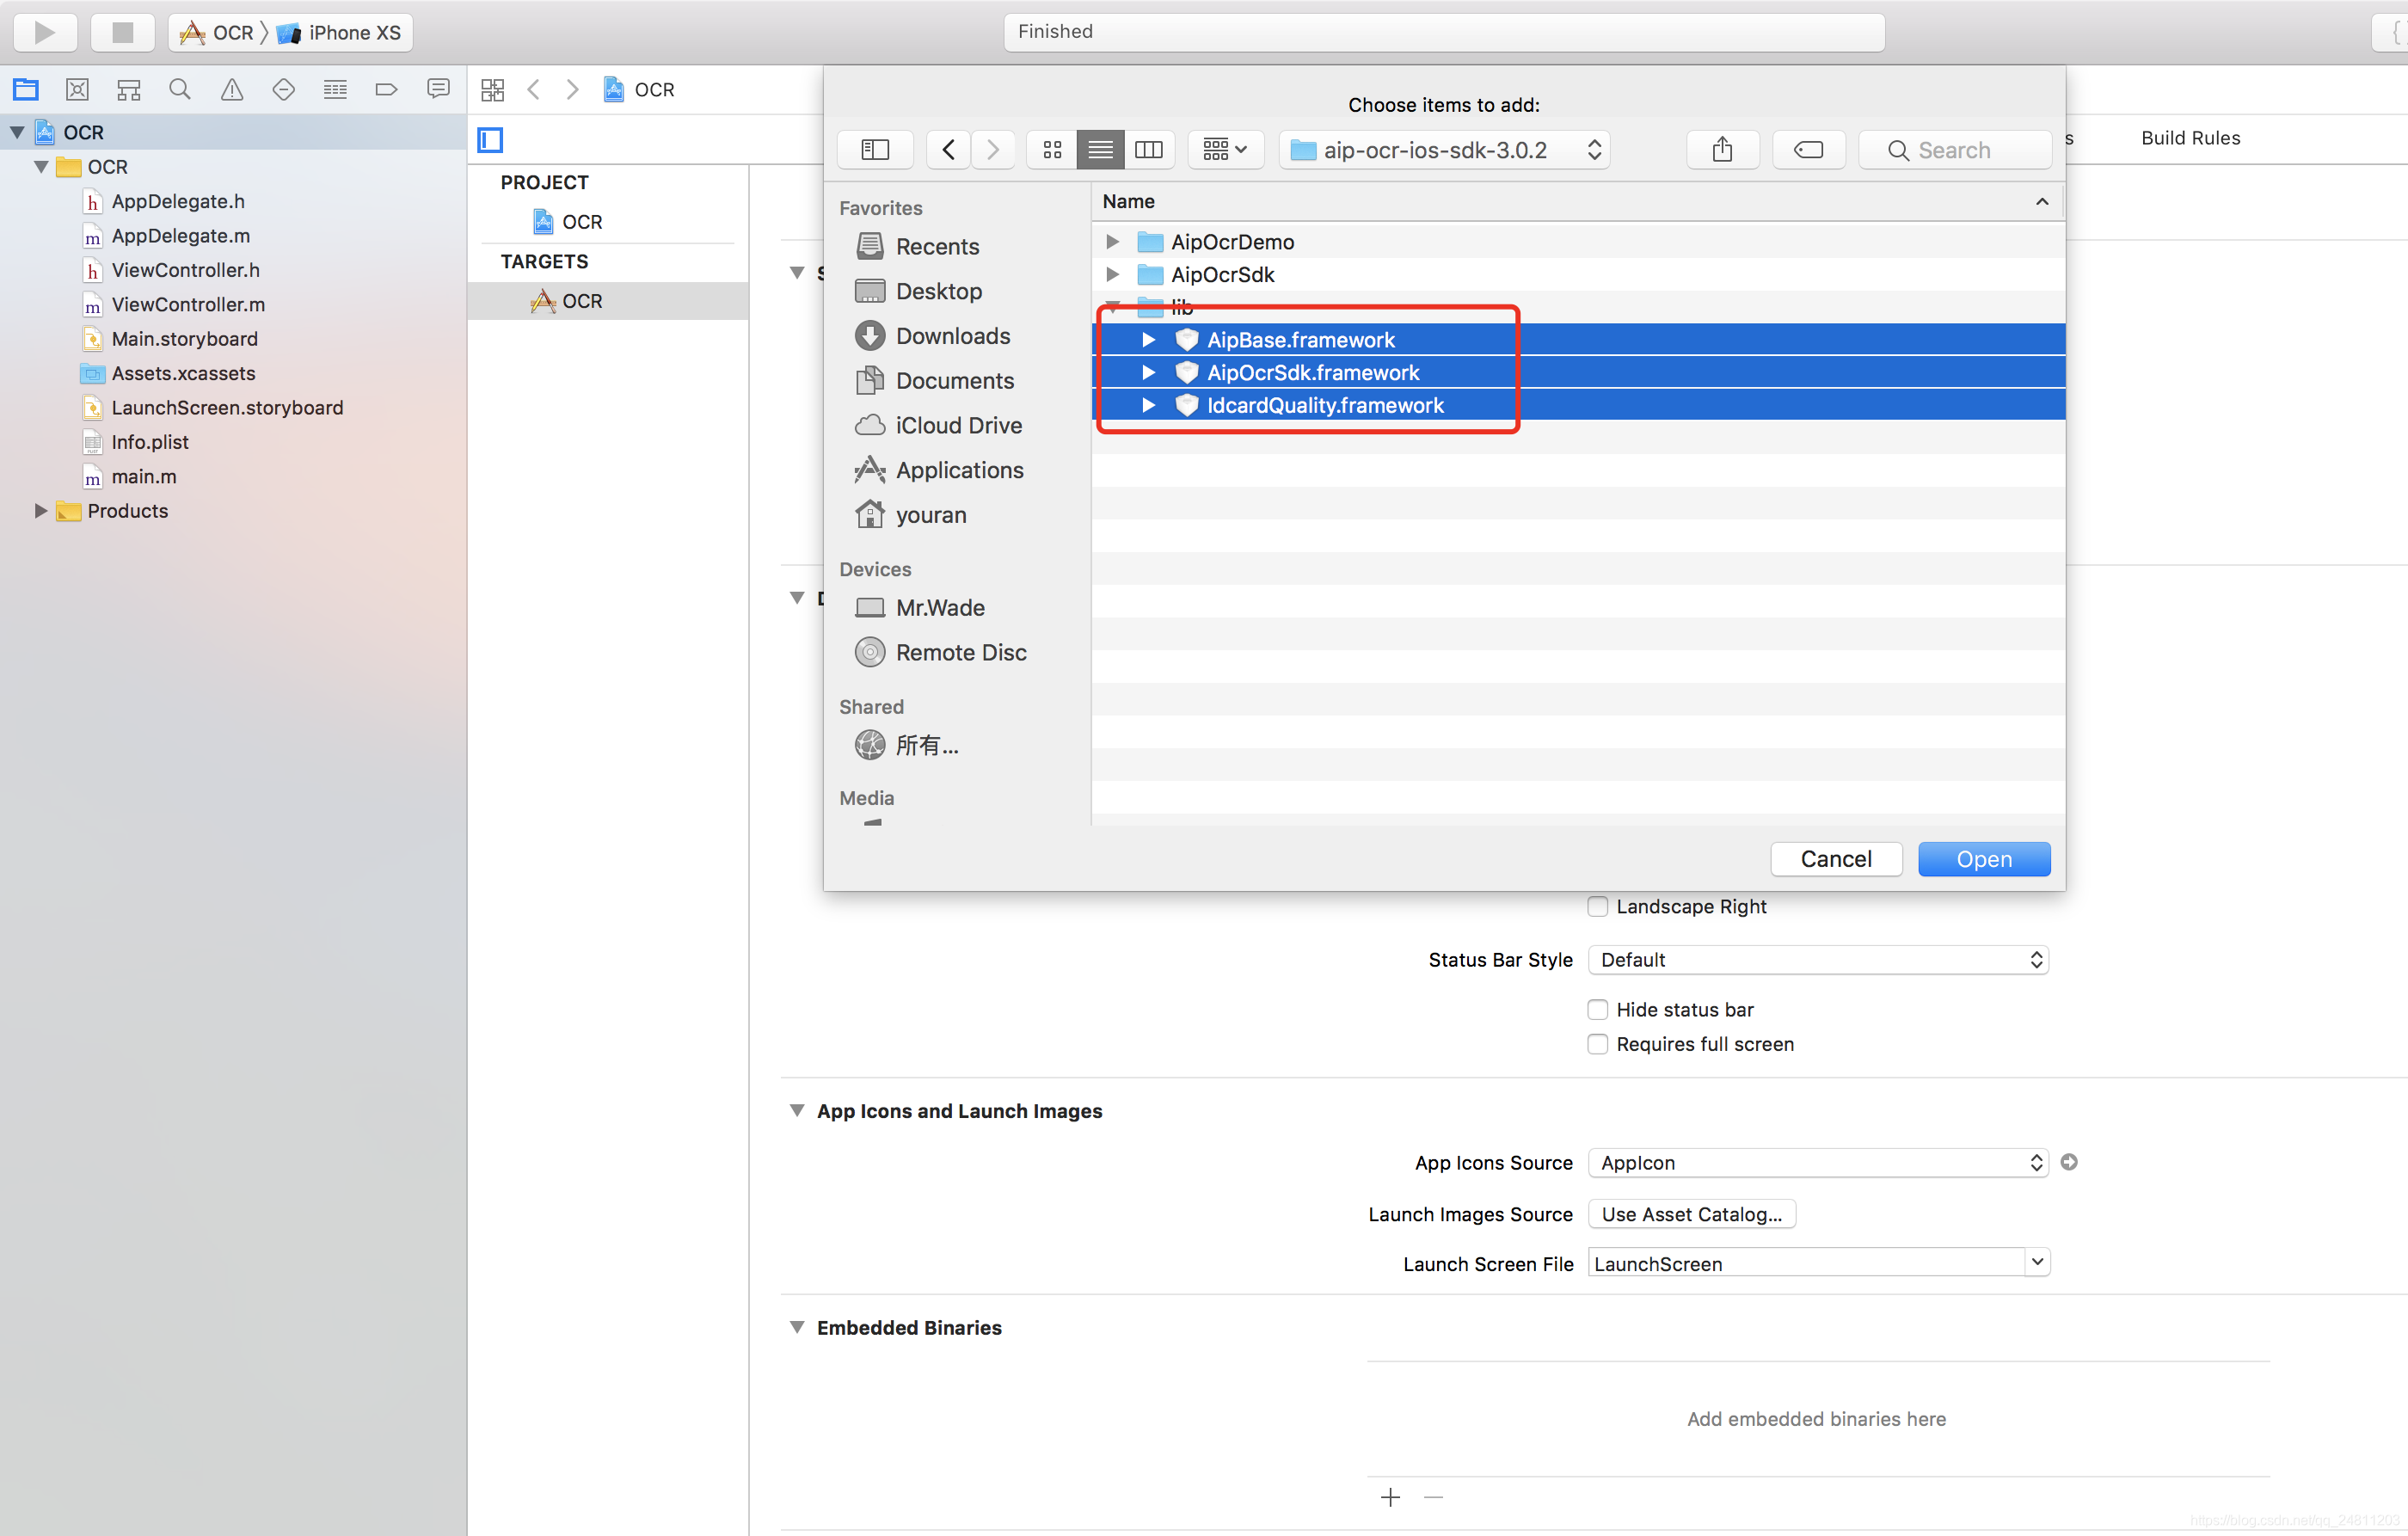Open the group-by arrangement dropdown in file dialog

click(x=1225, y=150)
